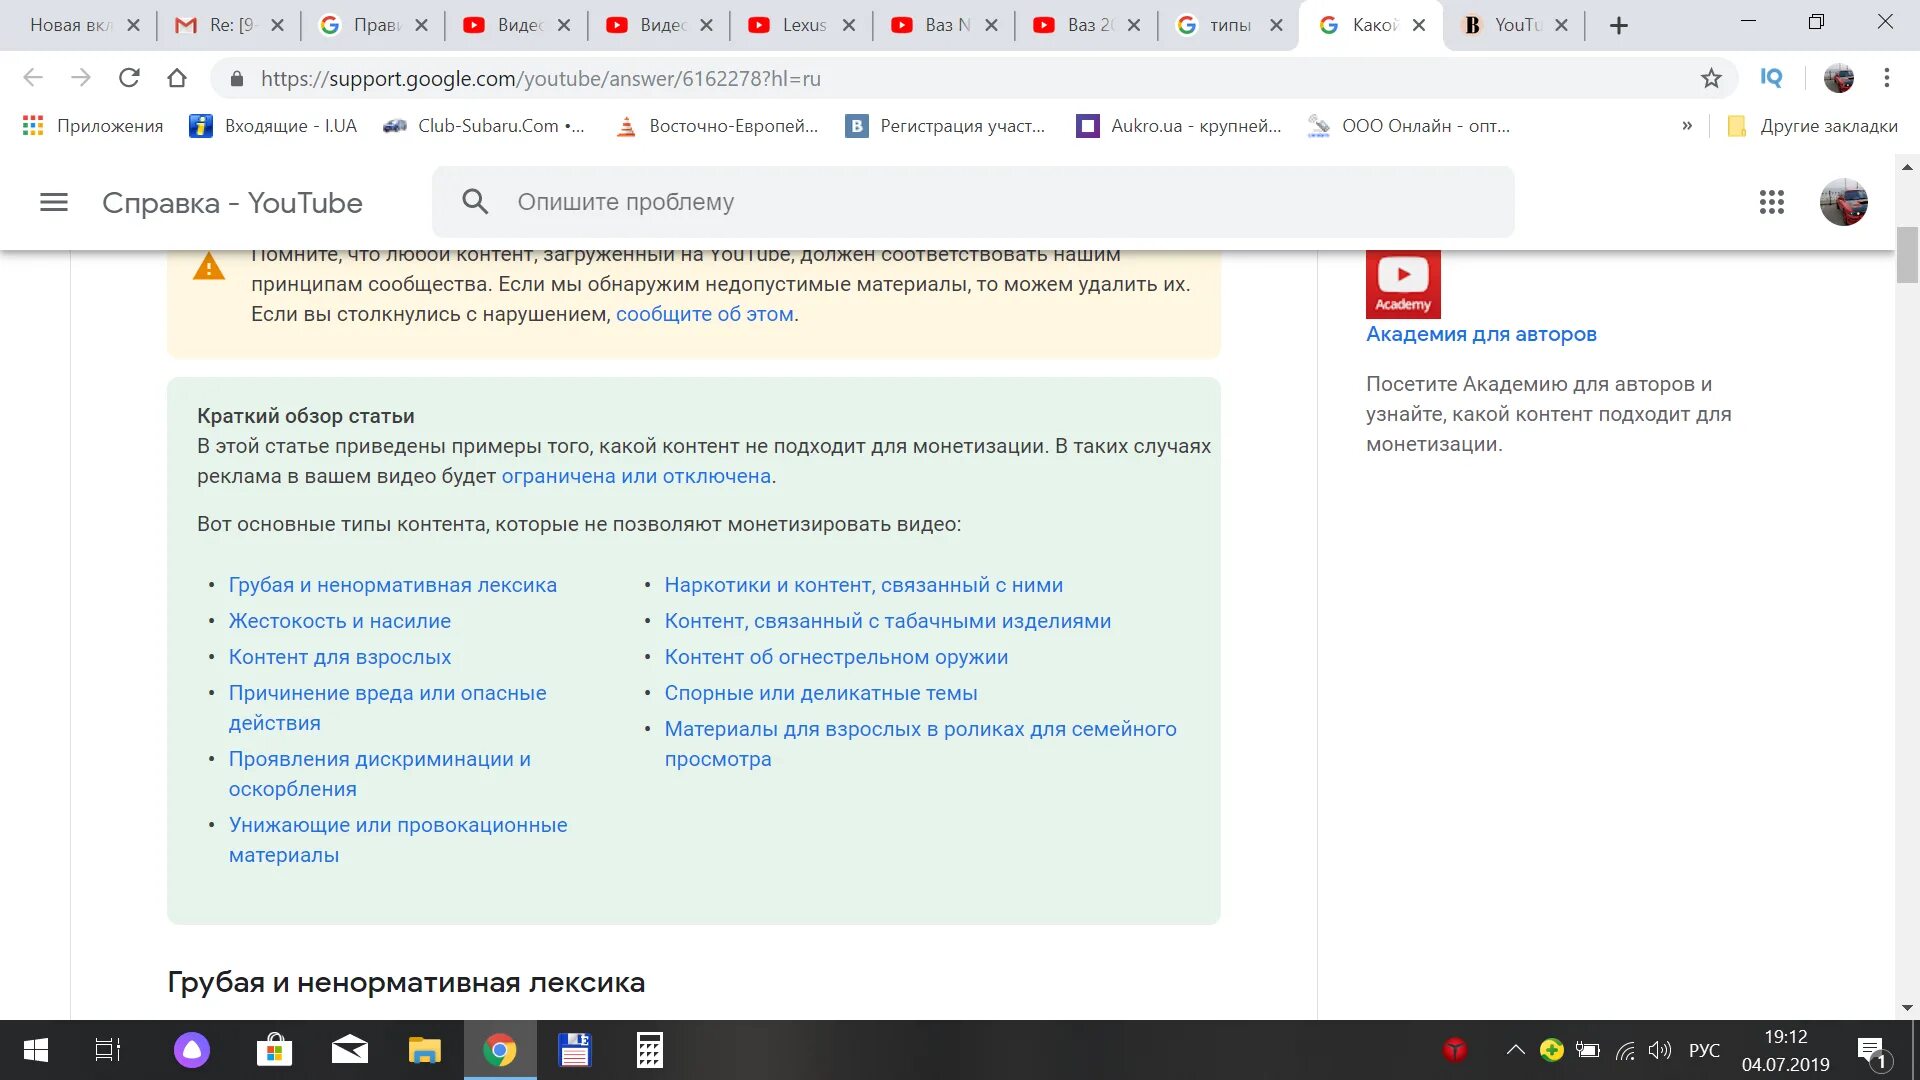This screenshot has height=1080, width=1920.
Task: Click the page vertical scrollbar thumb
Action: coord(1907,255)
